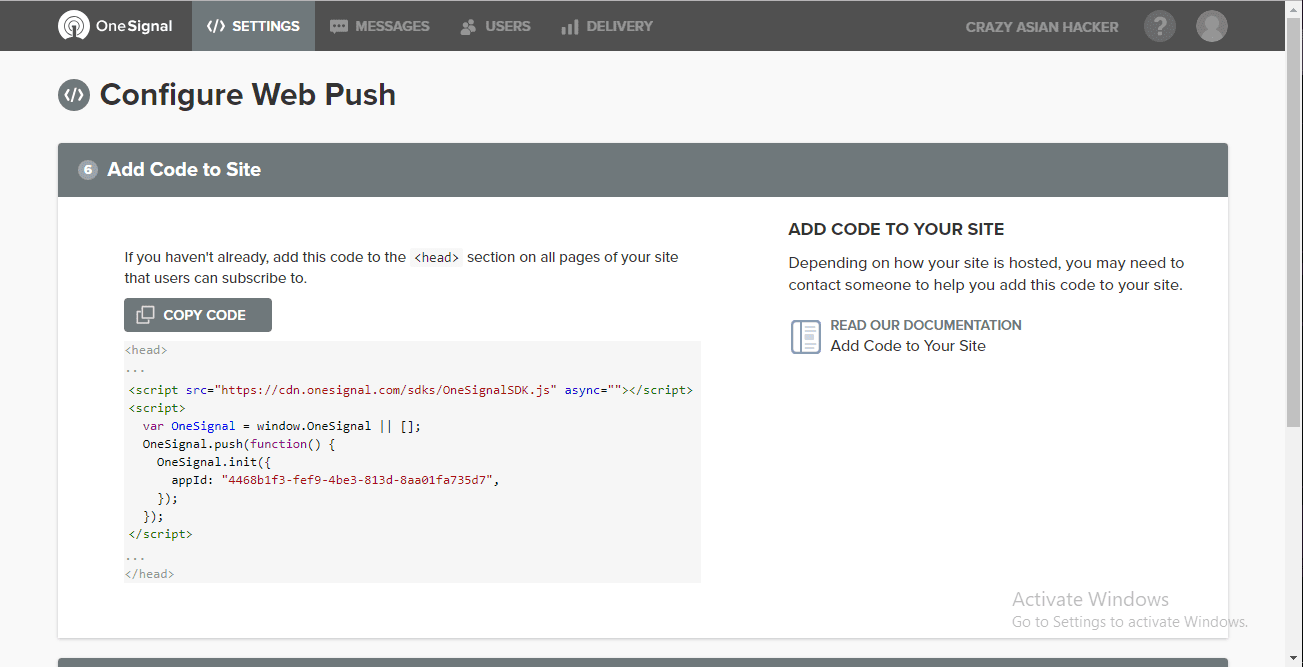
Task: Click the step 6 numbered badge
Action: click(87, 169)
